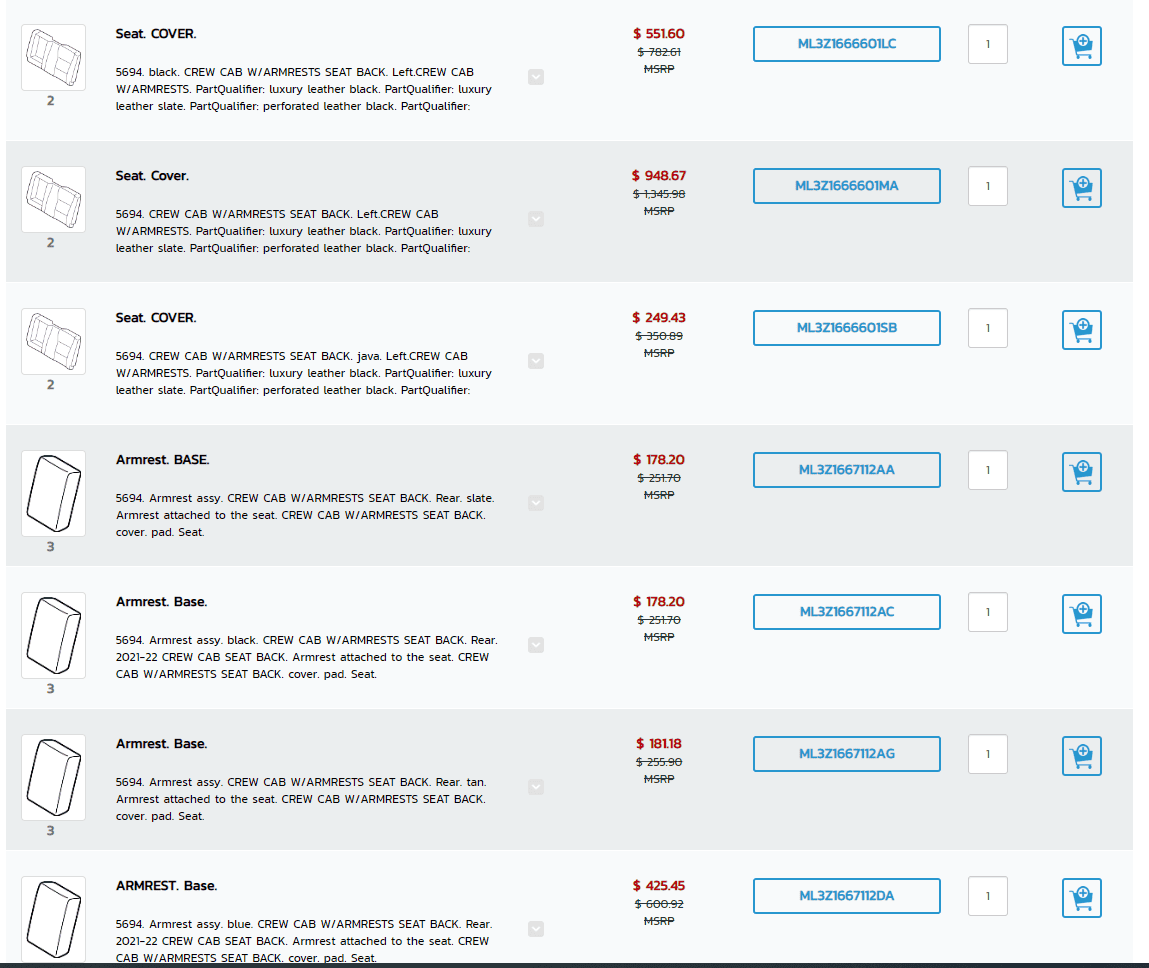Expand description of tan armrest base

click(x=536, y=787)
